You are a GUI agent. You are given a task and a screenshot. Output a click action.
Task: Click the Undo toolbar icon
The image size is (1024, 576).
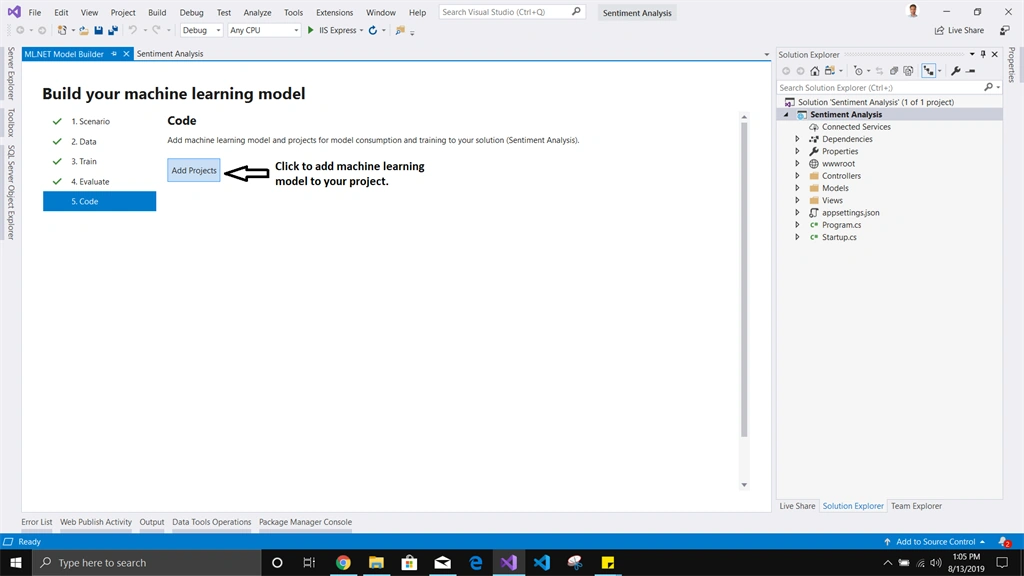pyautogui.click(x=133, y=30)
